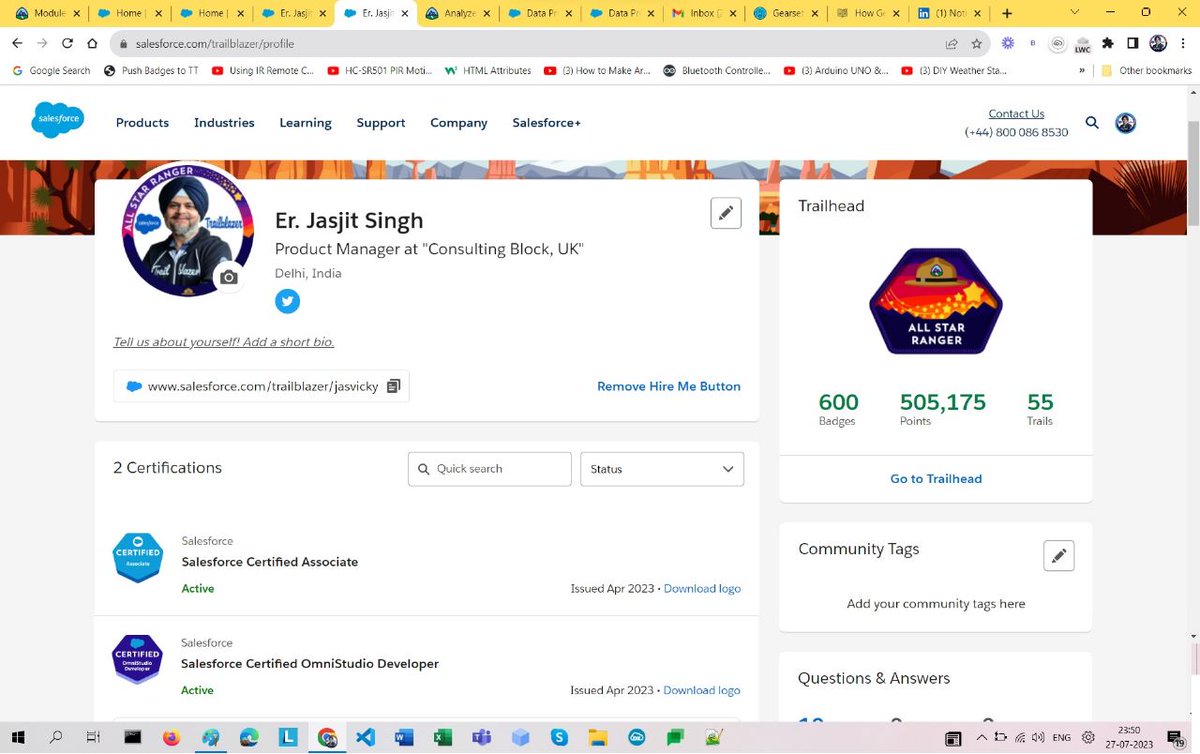This screenshot has height=754, width=1200.
Task: Open the Support navigation menu
Action: click(381, 123)
